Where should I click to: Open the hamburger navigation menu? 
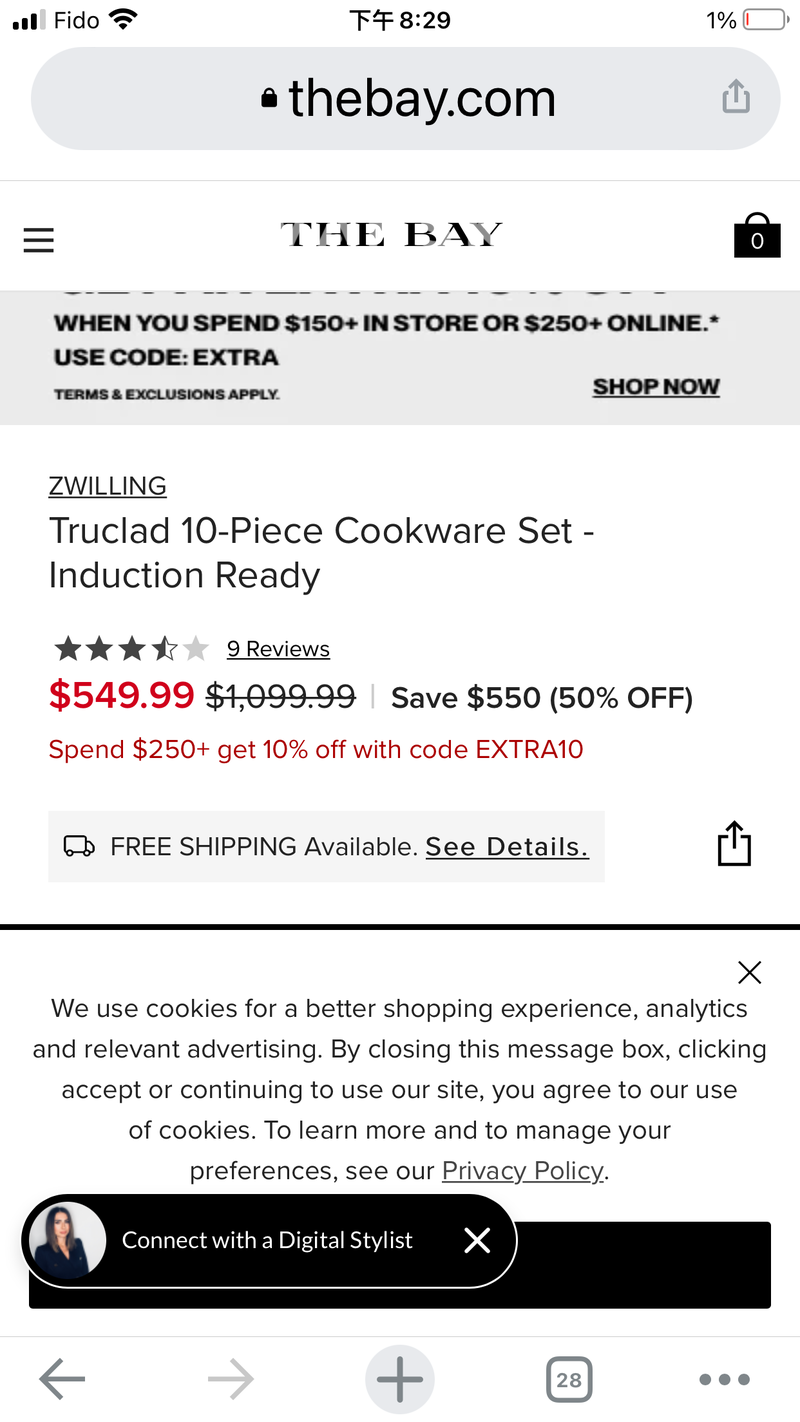pyautogui.click(x=38, y=240)
